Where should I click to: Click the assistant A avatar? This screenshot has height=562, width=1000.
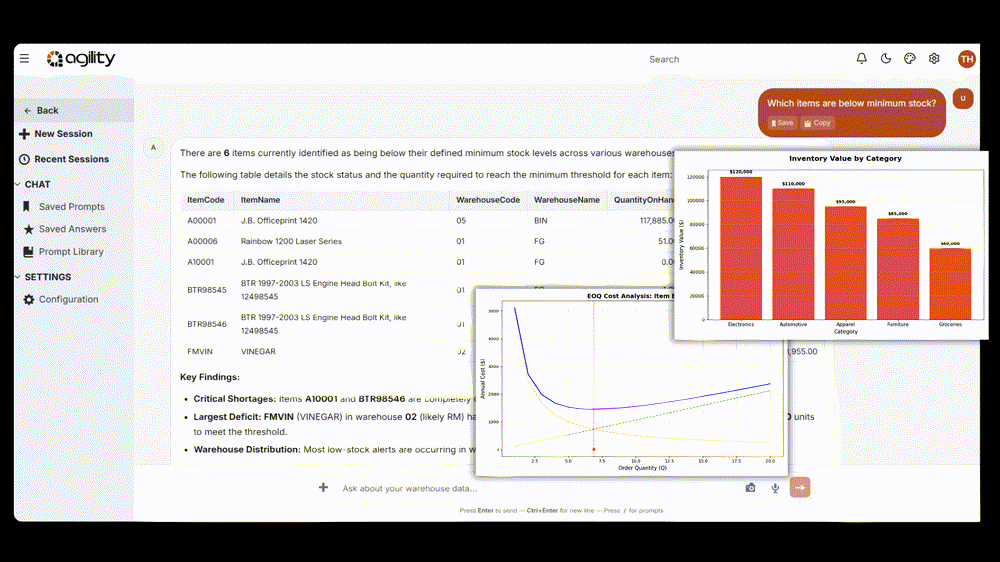153,148
